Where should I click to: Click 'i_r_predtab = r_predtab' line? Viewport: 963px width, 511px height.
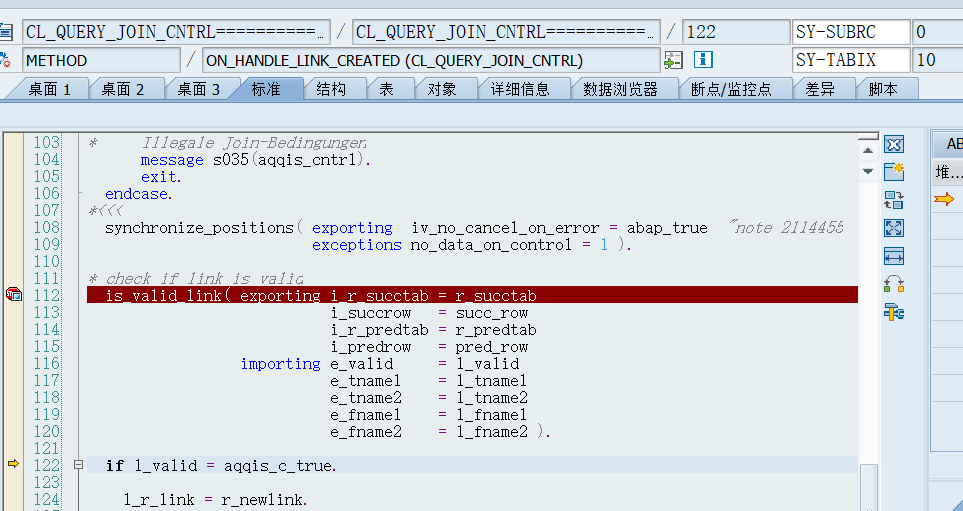click(434, 330)
